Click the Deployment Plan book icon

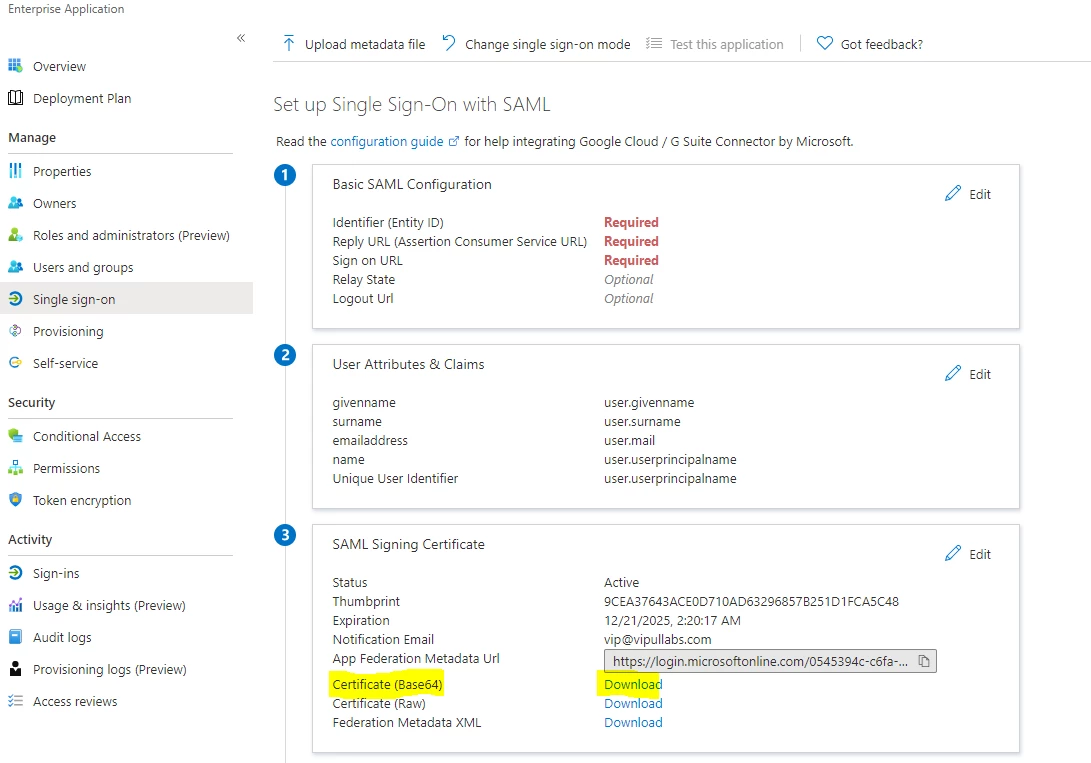click(15, 98)
